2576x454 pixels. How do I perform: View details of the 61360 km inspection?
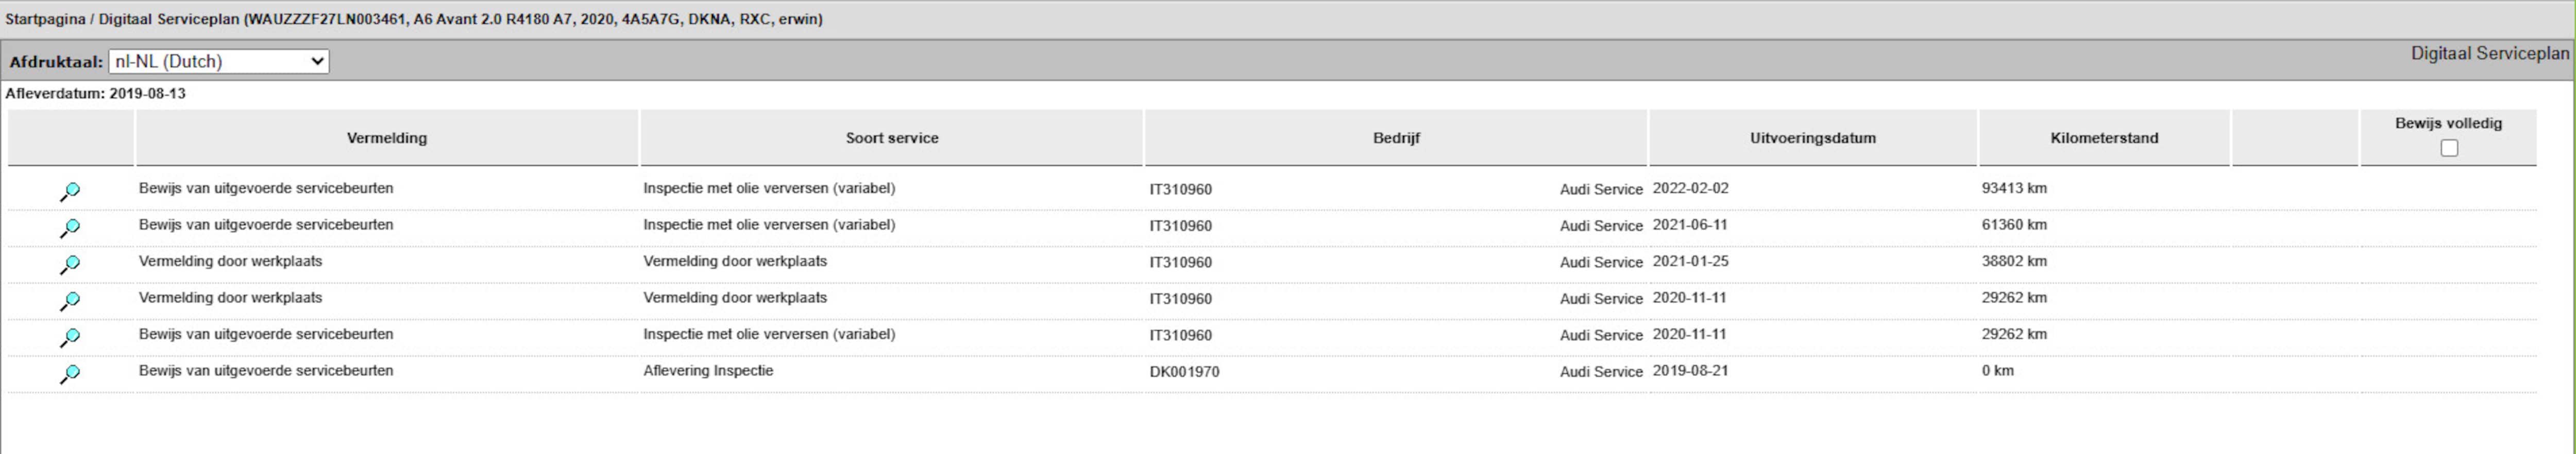coord(69,228)
